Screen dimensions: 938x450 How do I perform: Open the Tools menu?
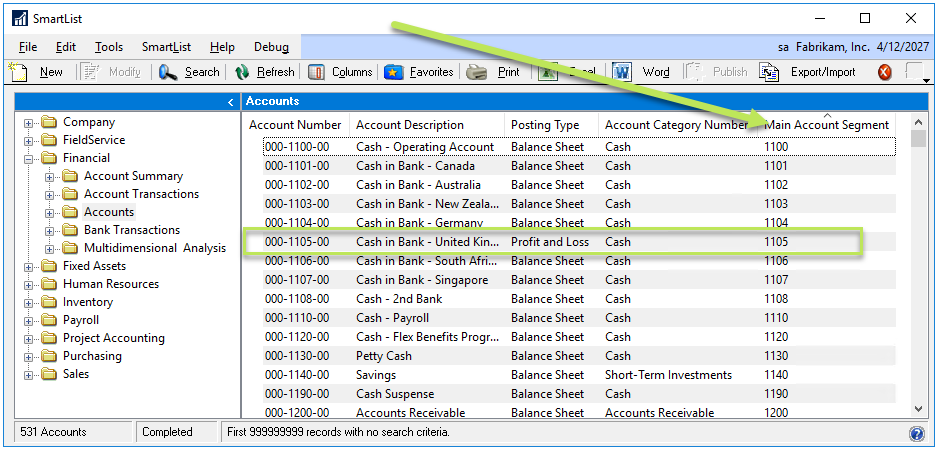pos(109,47)
